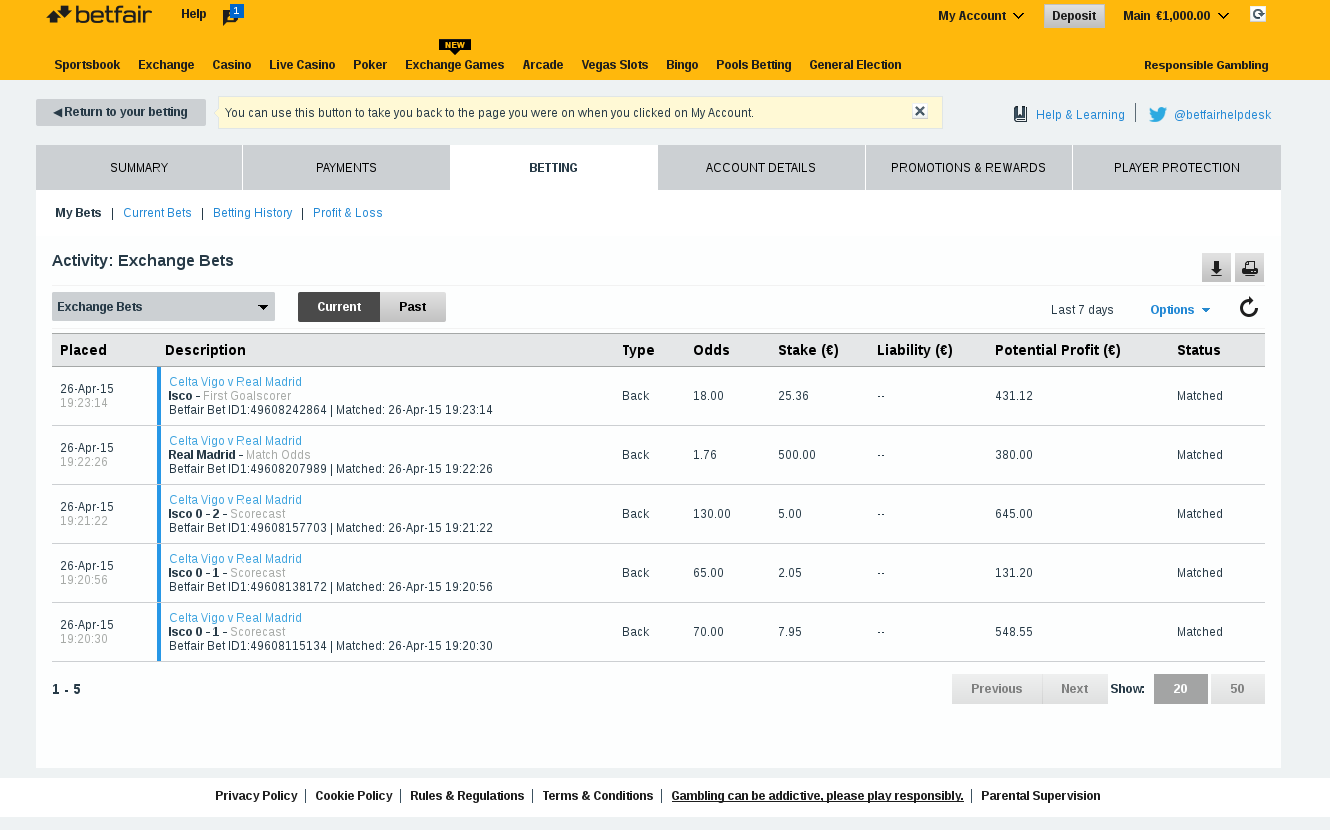Image resolution: width=1330 pixels, height=830 pixels.
Task: Go to Sportsbook in the top navigation
Action: [87, 65]
